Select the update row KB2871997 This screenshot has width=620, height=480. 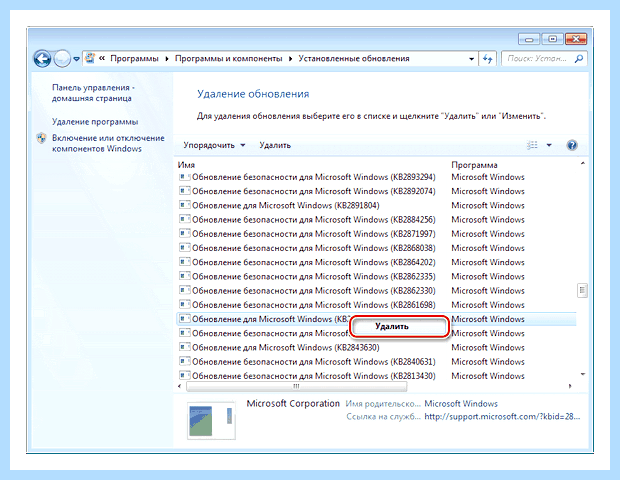(376, 234)
